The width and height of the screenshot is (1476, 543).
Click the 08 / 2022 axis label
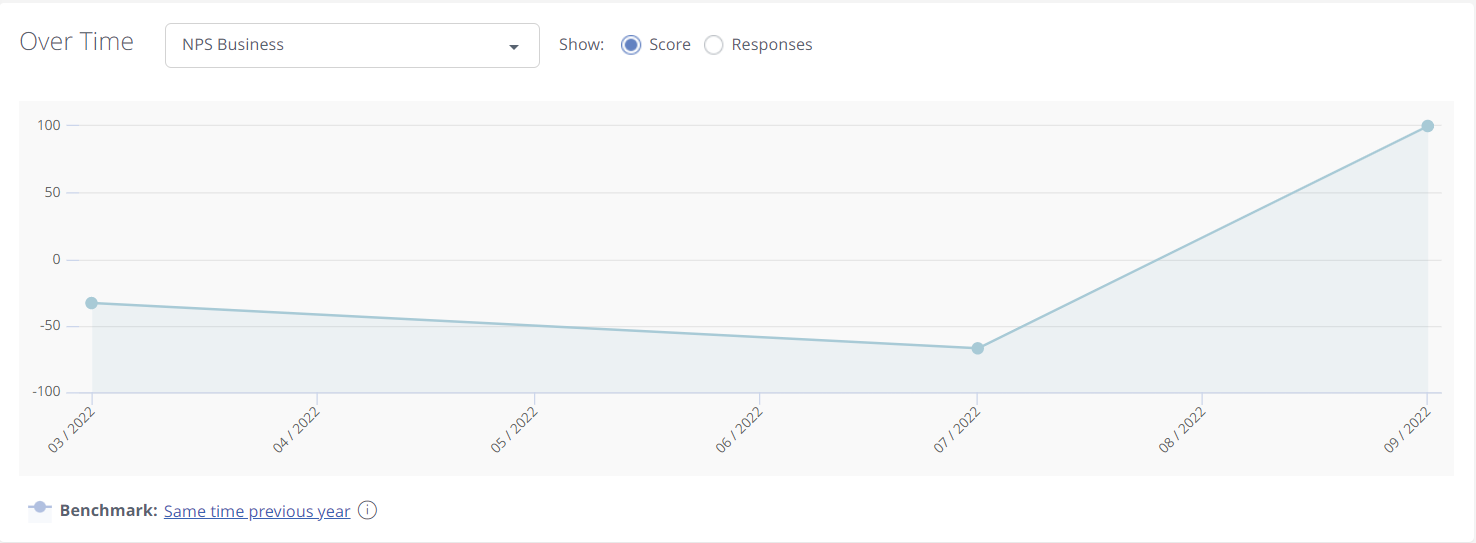click(x=1183, y=430)
